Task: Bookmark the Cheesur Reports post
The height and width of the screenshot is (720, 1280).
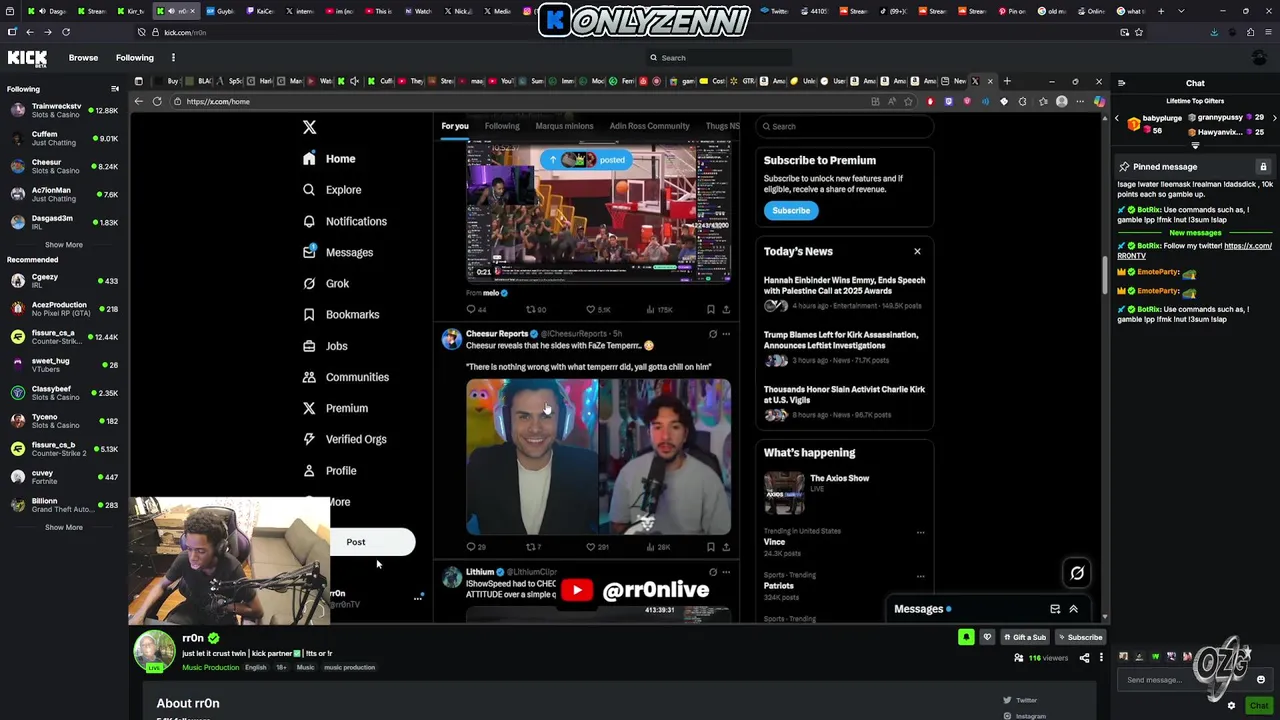Action: (x=711, y=547)
